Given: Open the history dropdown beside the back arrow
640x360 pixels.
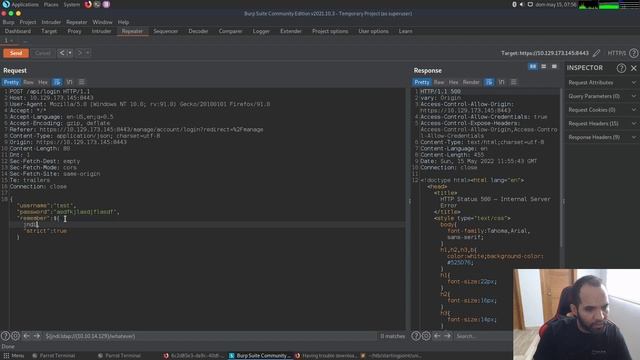Looking at the screenshot, I should click(x=70, y=53).
